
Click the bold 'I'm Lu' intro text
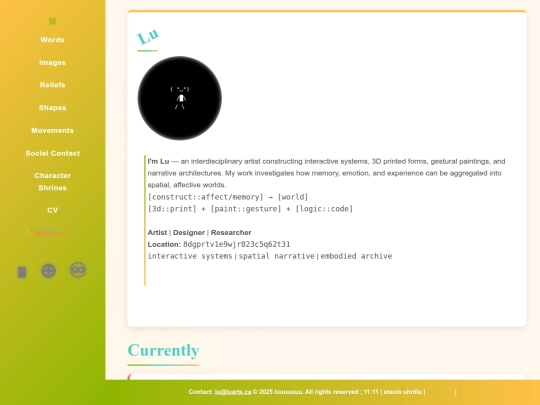click(158, 161)
